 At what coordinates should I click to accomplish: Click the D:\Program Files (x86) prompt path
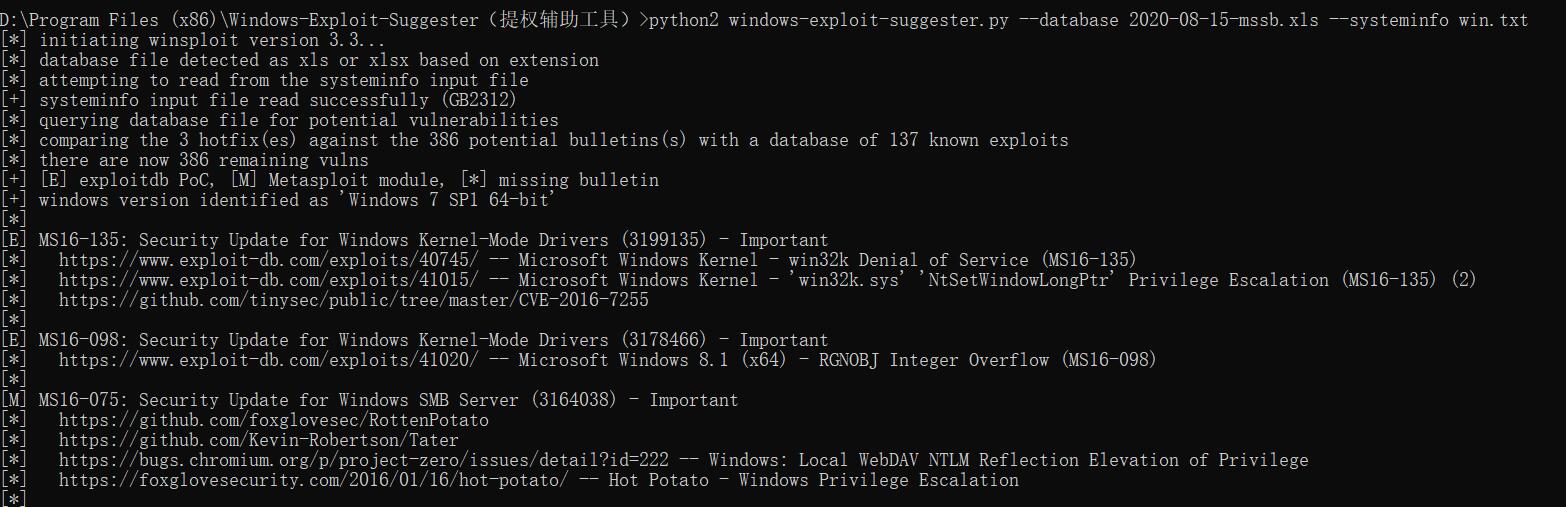(x=140, y=20)
